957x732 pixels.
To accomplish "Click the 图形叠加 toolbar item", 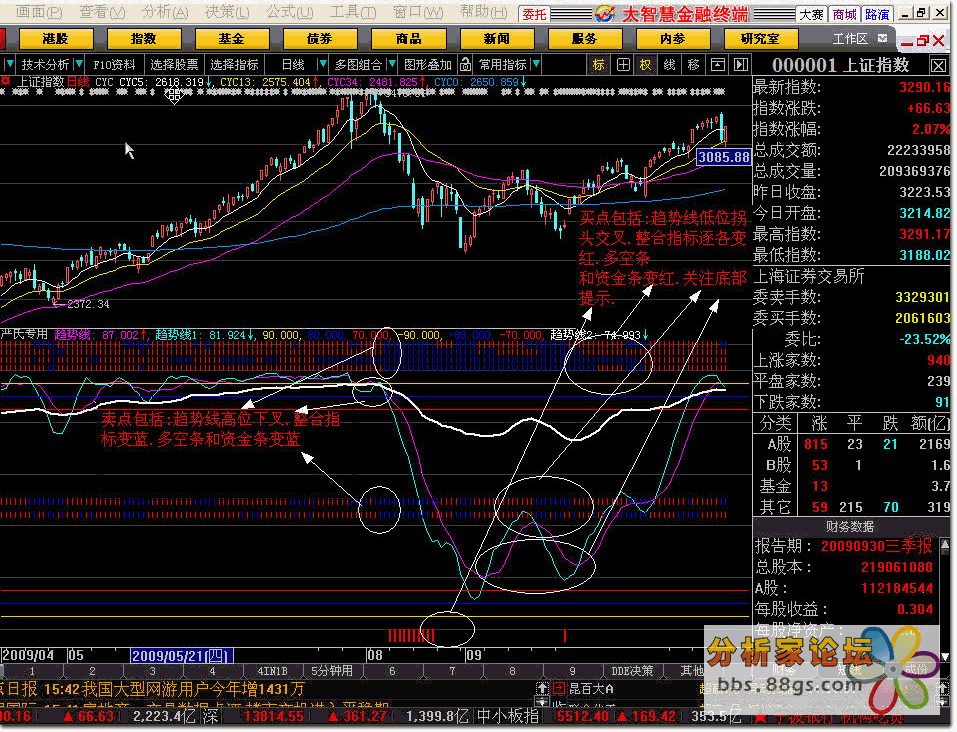I will coord(428,64).
